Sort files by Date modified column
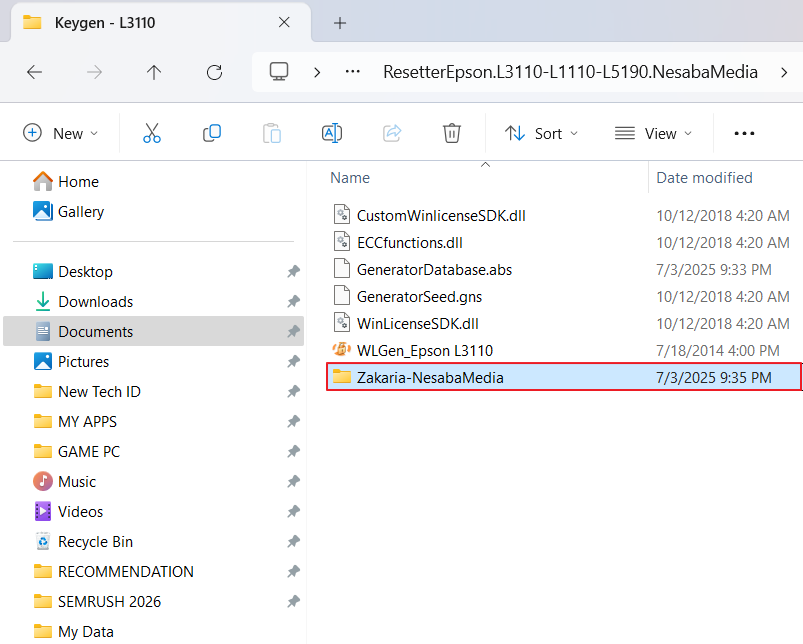The width and height of the screenshot is (803, 644). click(704, 178)
